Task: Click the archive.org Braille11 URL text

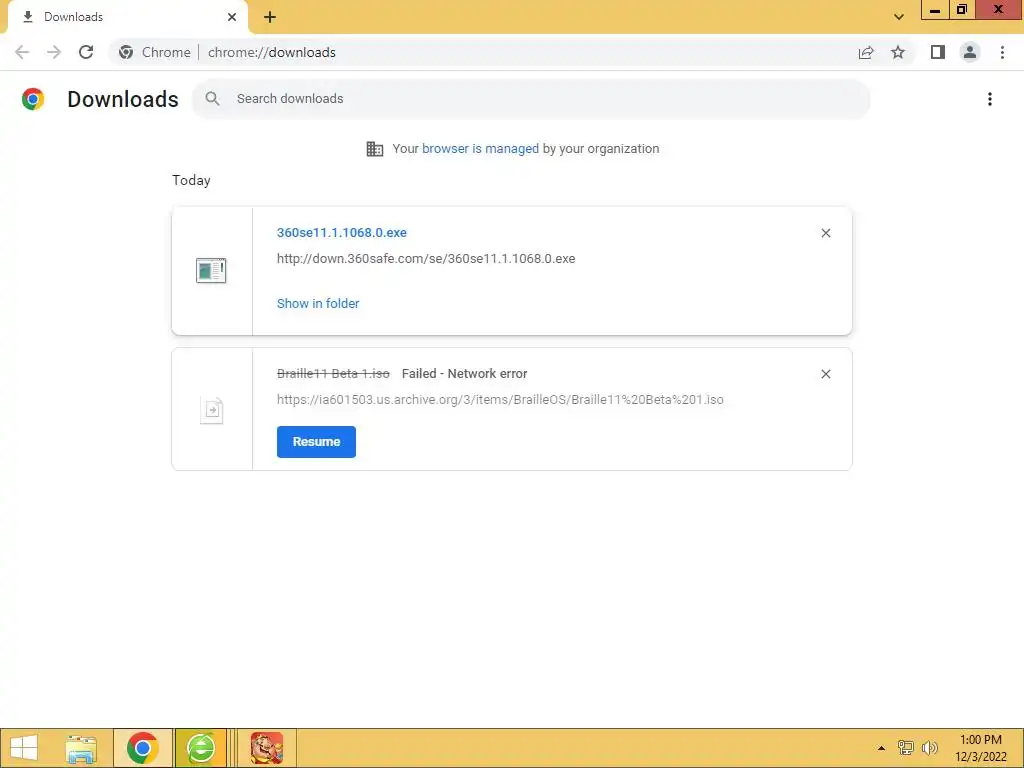Action: click(500, 400)
